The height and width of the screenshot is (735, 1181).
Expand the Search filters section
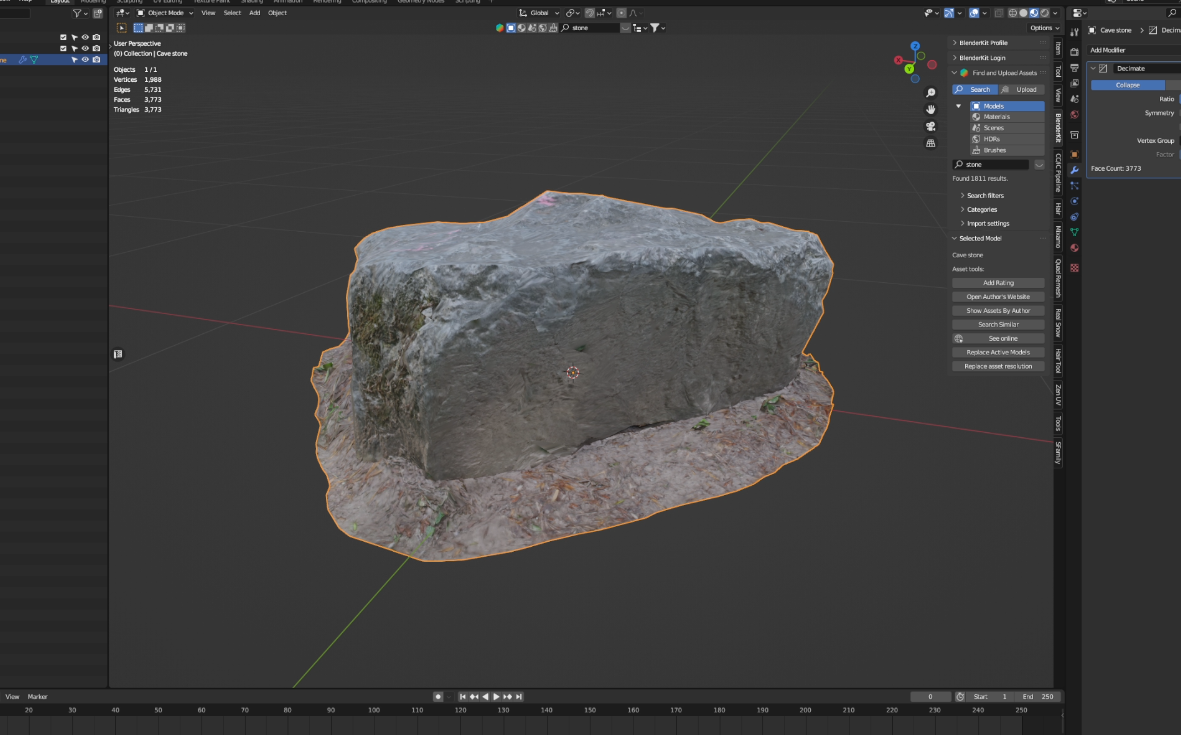click(x=985, y=195)
